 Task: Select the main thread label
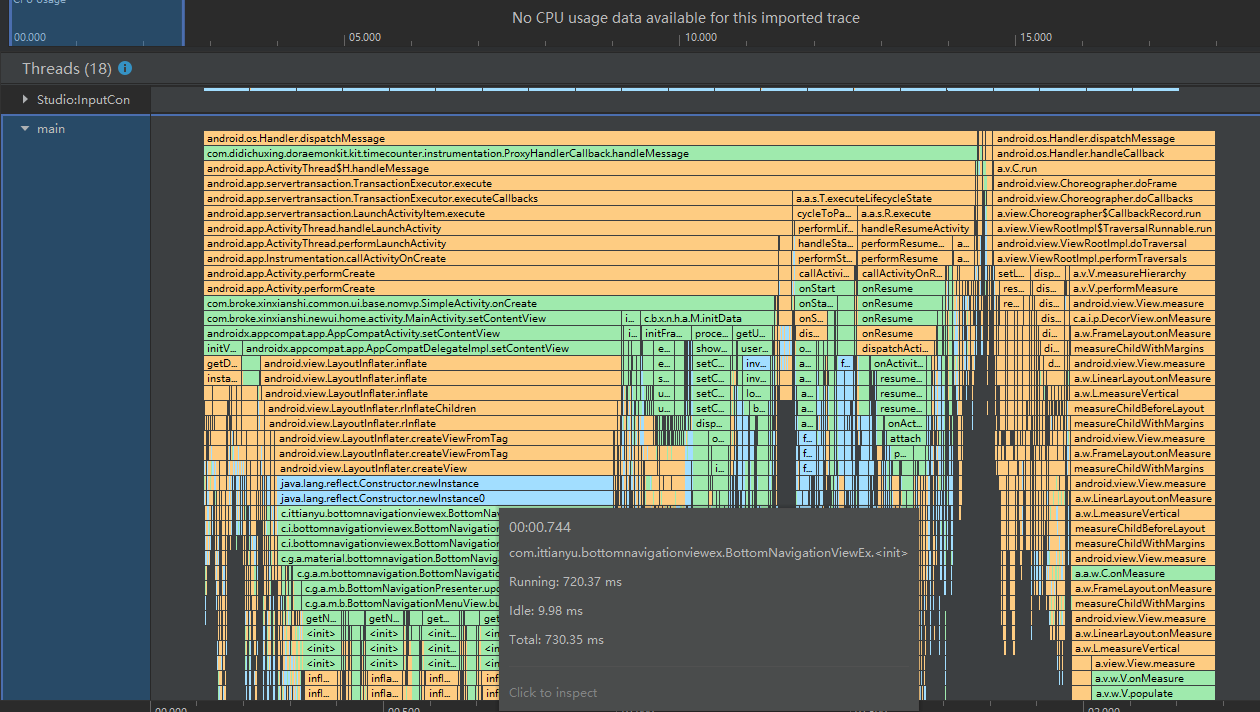click(51, 129)
